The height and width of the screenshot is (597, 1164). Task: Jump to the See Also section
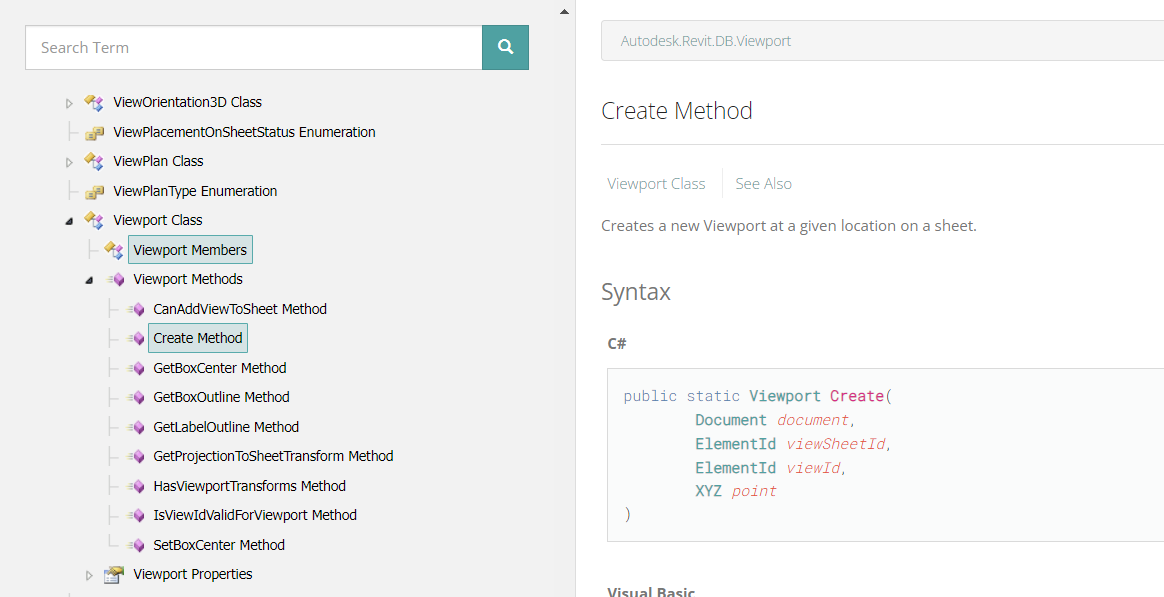click(763, 184)
